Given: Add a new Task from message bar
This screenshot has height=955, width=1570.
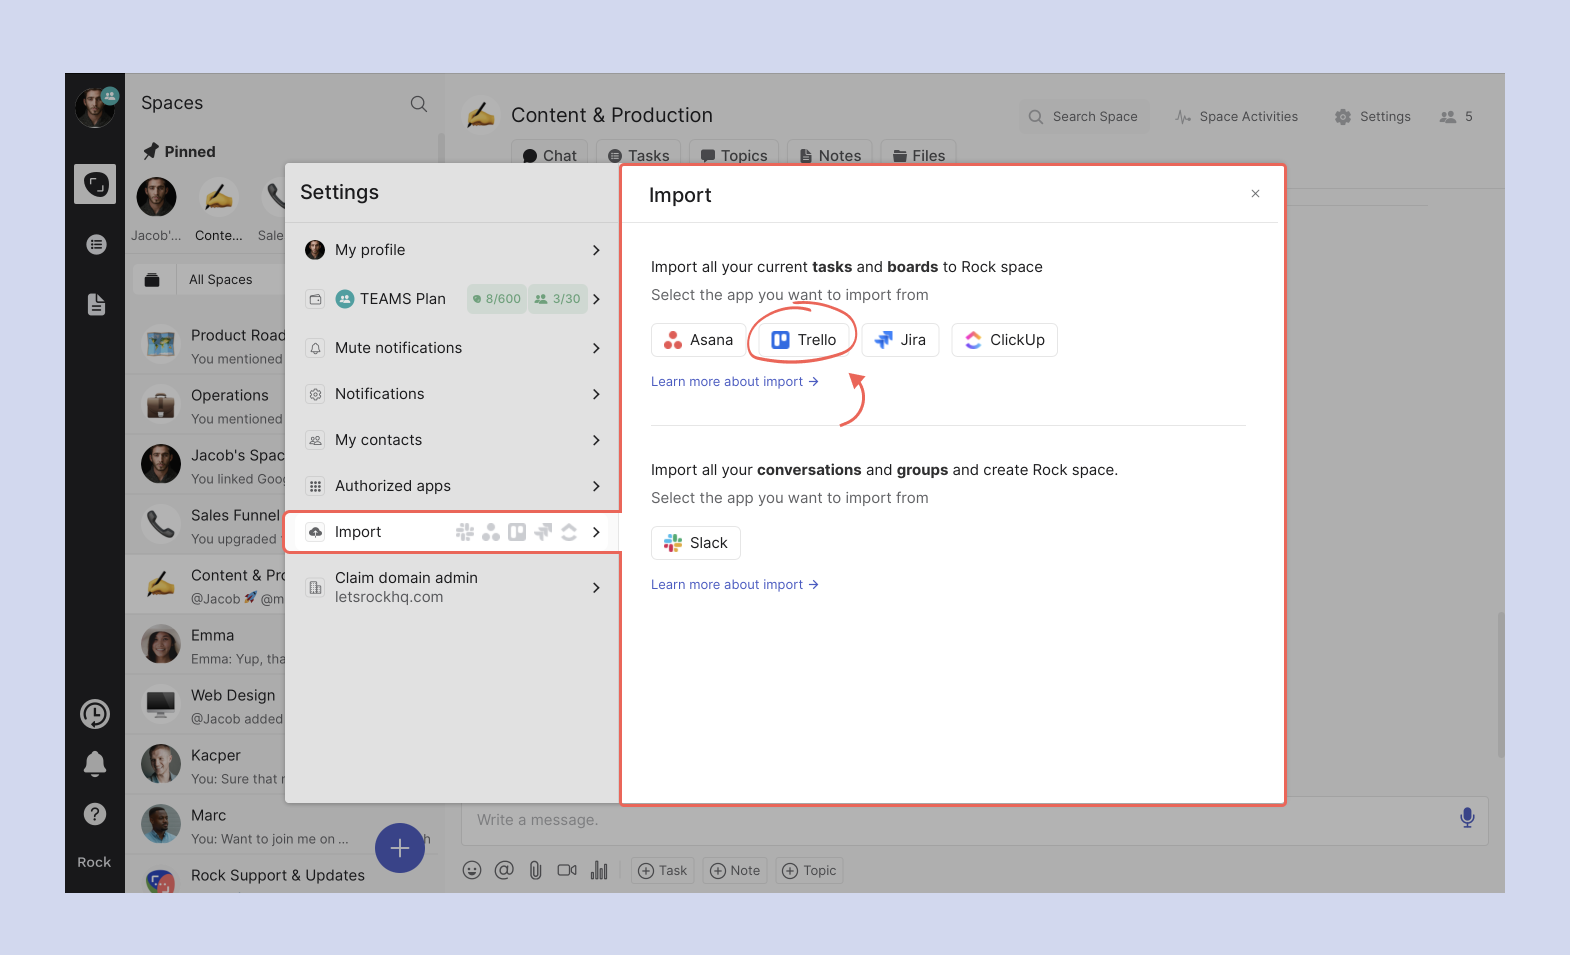Looking at the screenshot, I should (x=662, y=871).
